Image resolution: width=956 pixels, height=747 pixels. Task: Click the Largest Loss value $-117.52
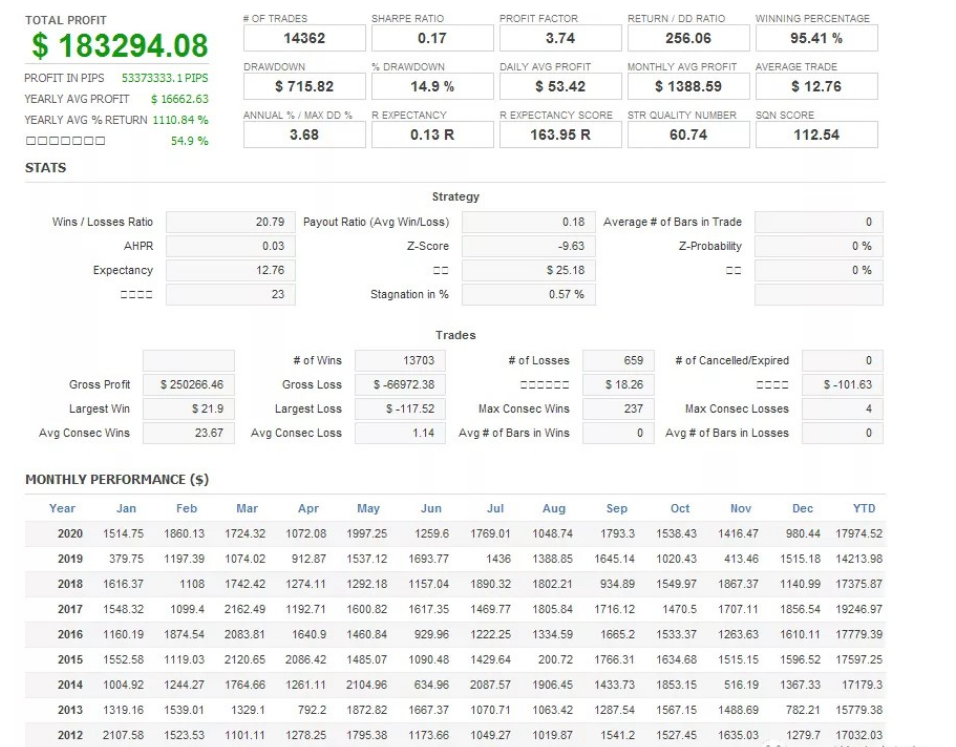pyautogui.click(x=400, y=409)
